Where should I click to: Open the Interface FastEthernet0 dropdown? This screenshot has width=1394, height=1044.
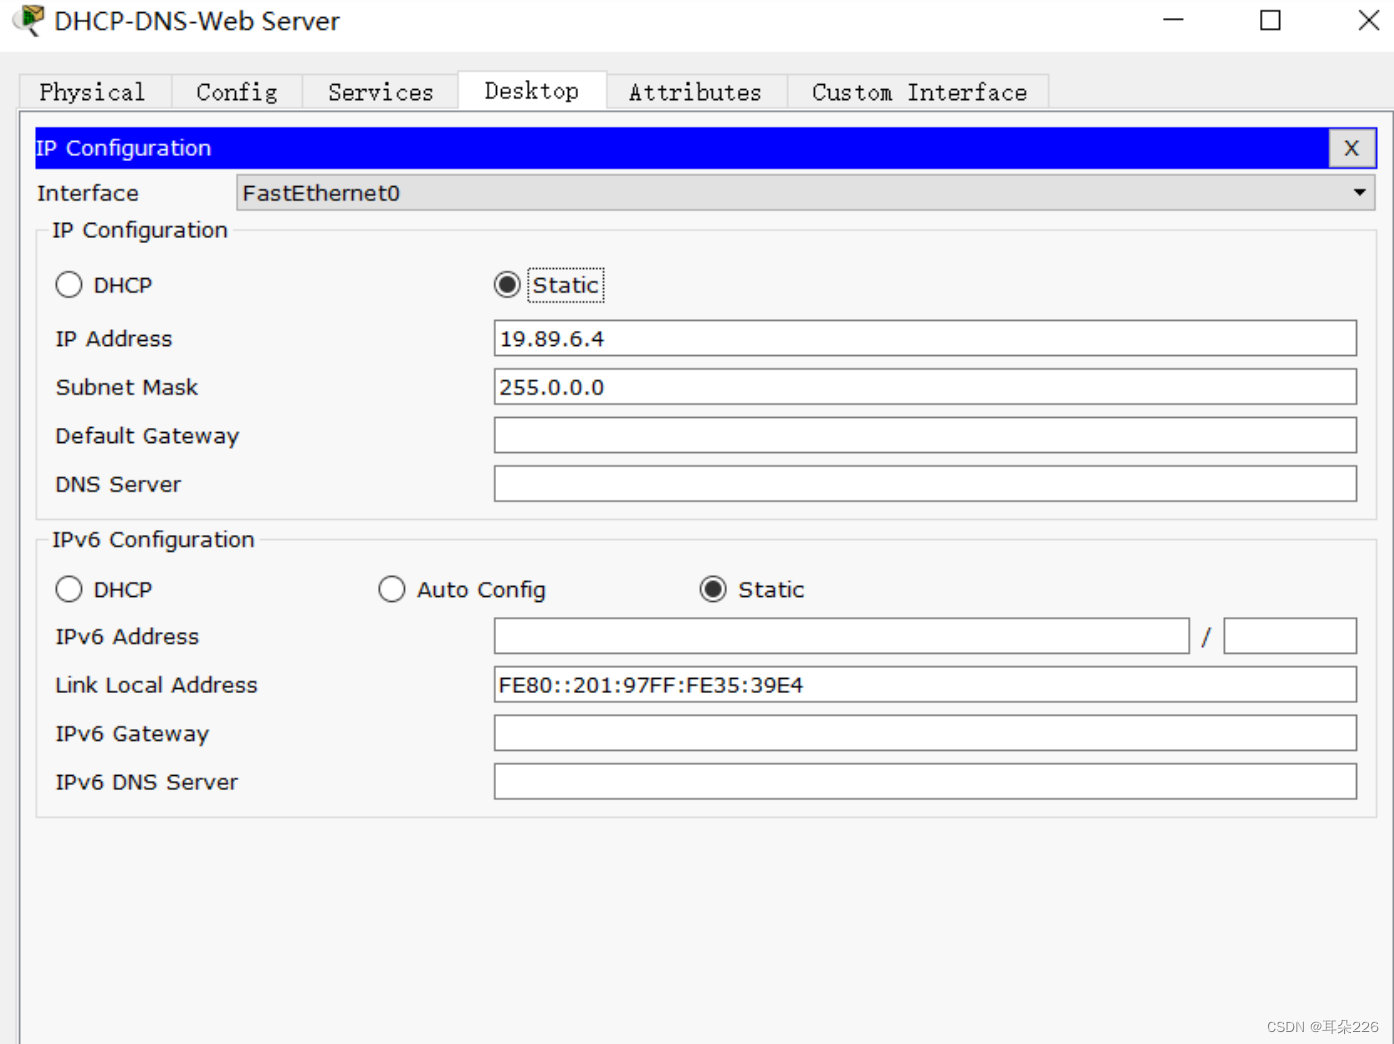coord(806,193)
